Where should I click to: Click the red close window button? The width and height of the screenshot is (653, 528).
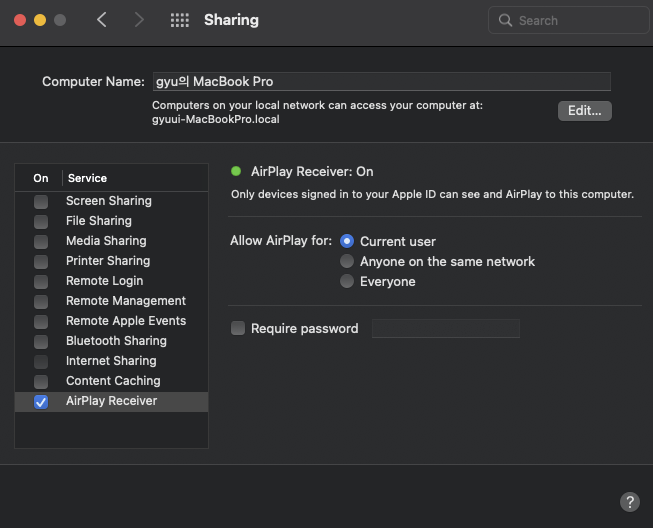tap(20, 20)
